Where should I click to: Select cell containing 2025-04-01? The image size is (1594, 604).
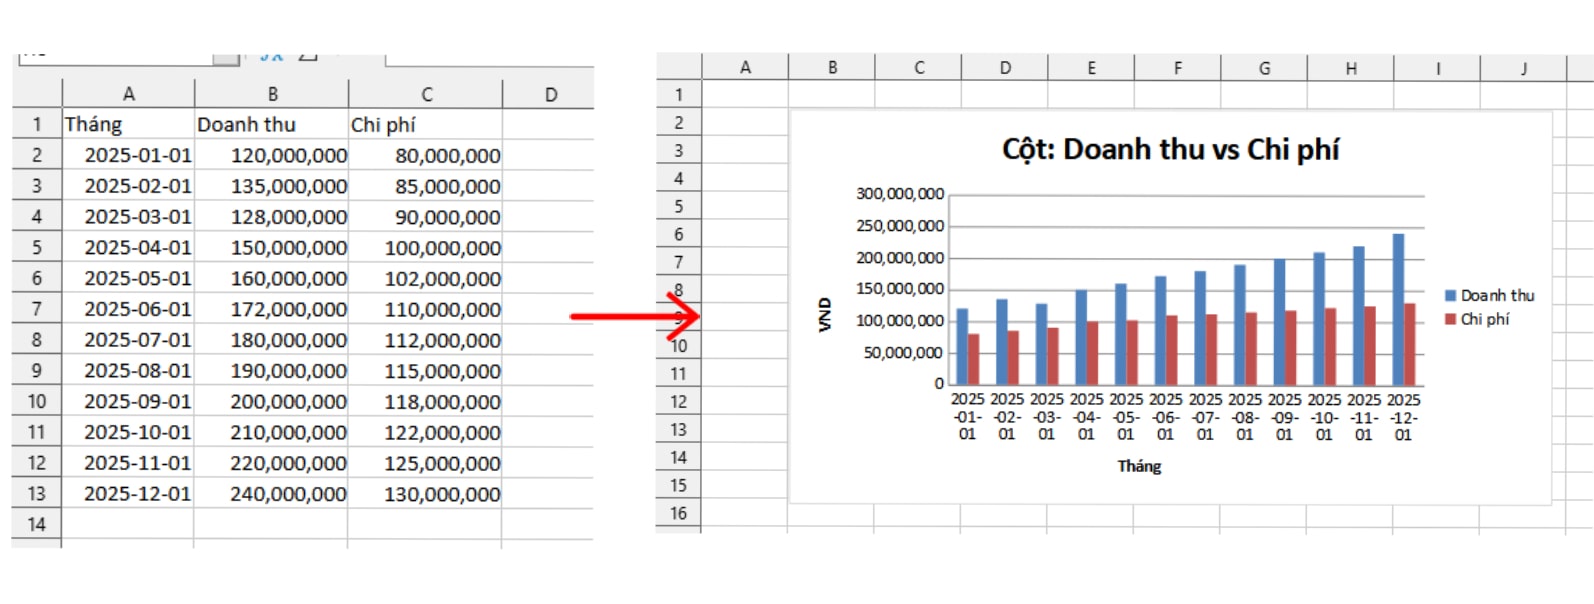click(x=128, y=248)
